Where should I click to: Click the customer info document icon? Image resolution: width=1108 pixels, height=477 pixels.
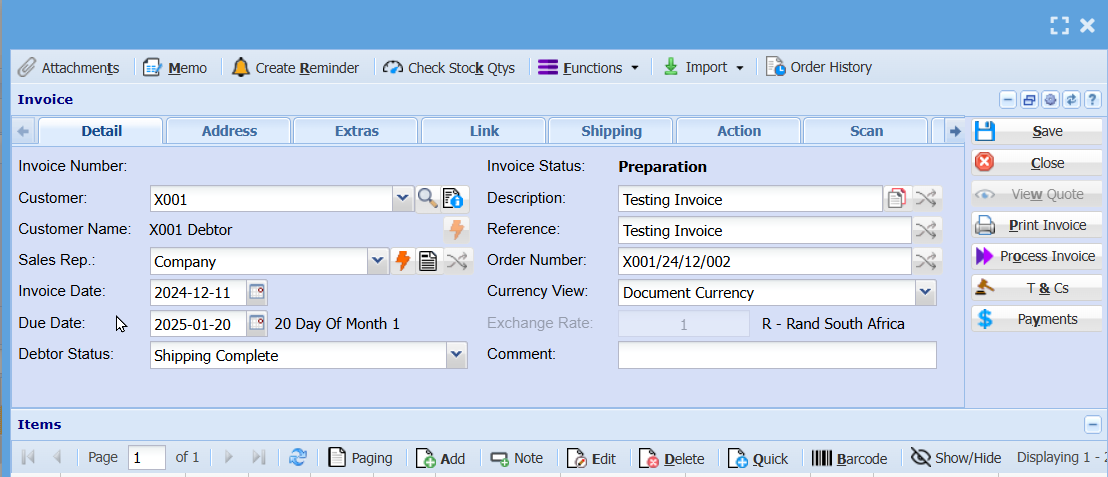453,198
